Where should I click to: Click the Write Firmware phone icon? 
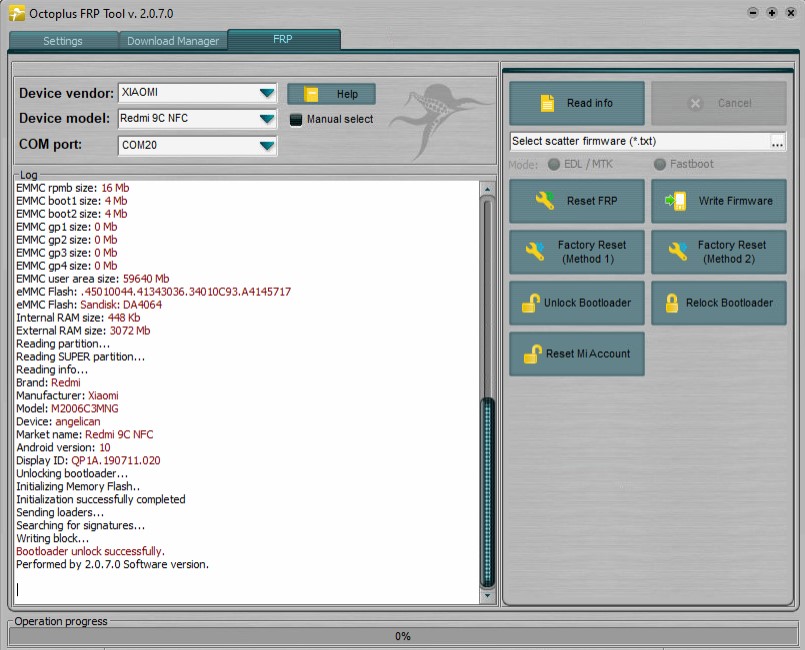[676, 201]
